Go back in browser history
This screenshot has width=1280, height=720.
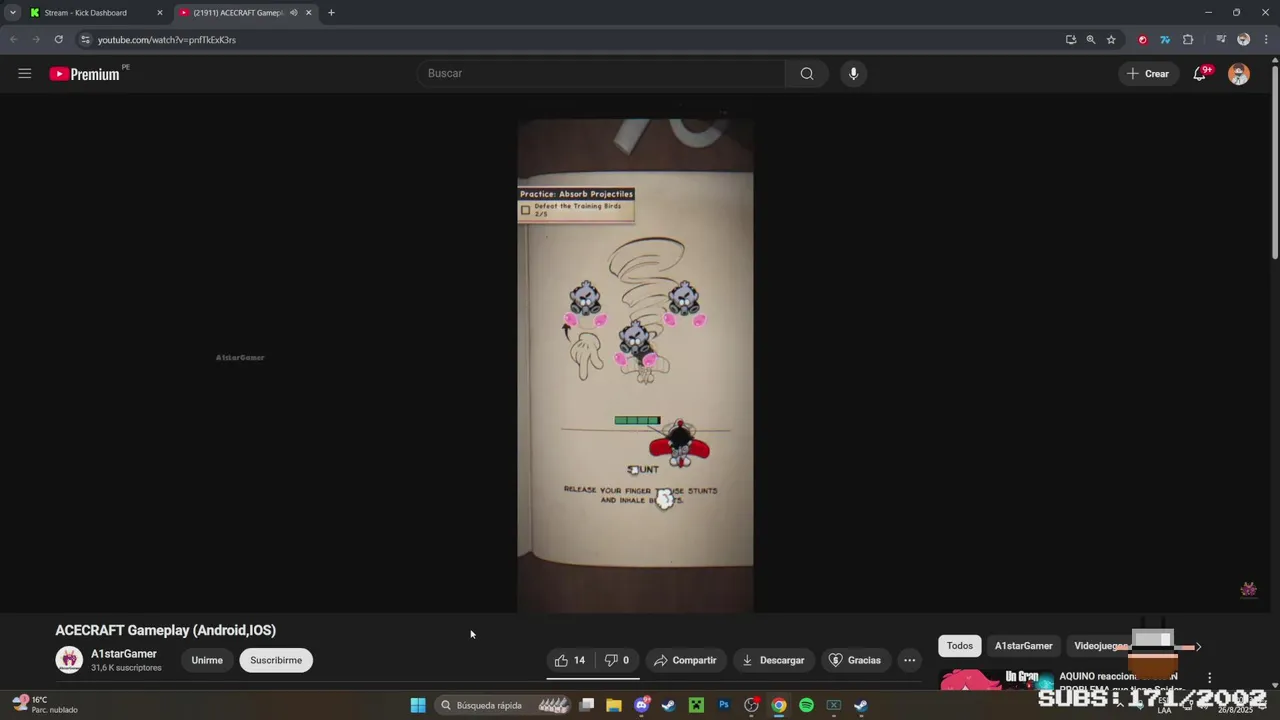[13, 40]
